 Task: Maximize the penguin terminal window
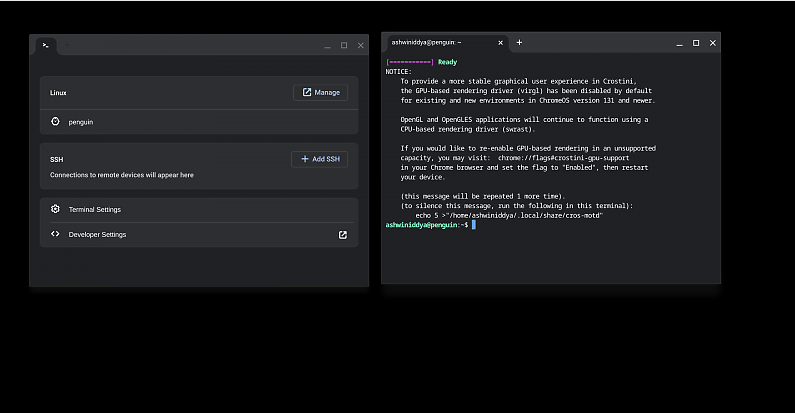696,43
